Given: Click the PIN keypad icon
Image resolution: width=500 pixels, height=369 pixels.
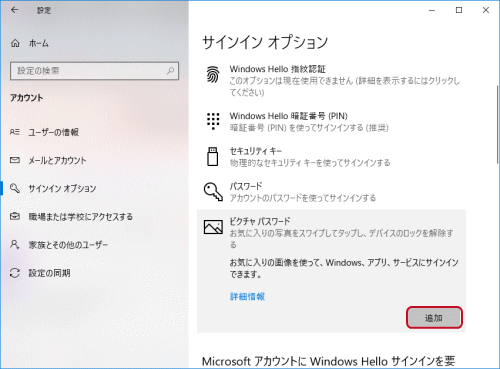Looking at the screenshot, I should coord(213,121).
